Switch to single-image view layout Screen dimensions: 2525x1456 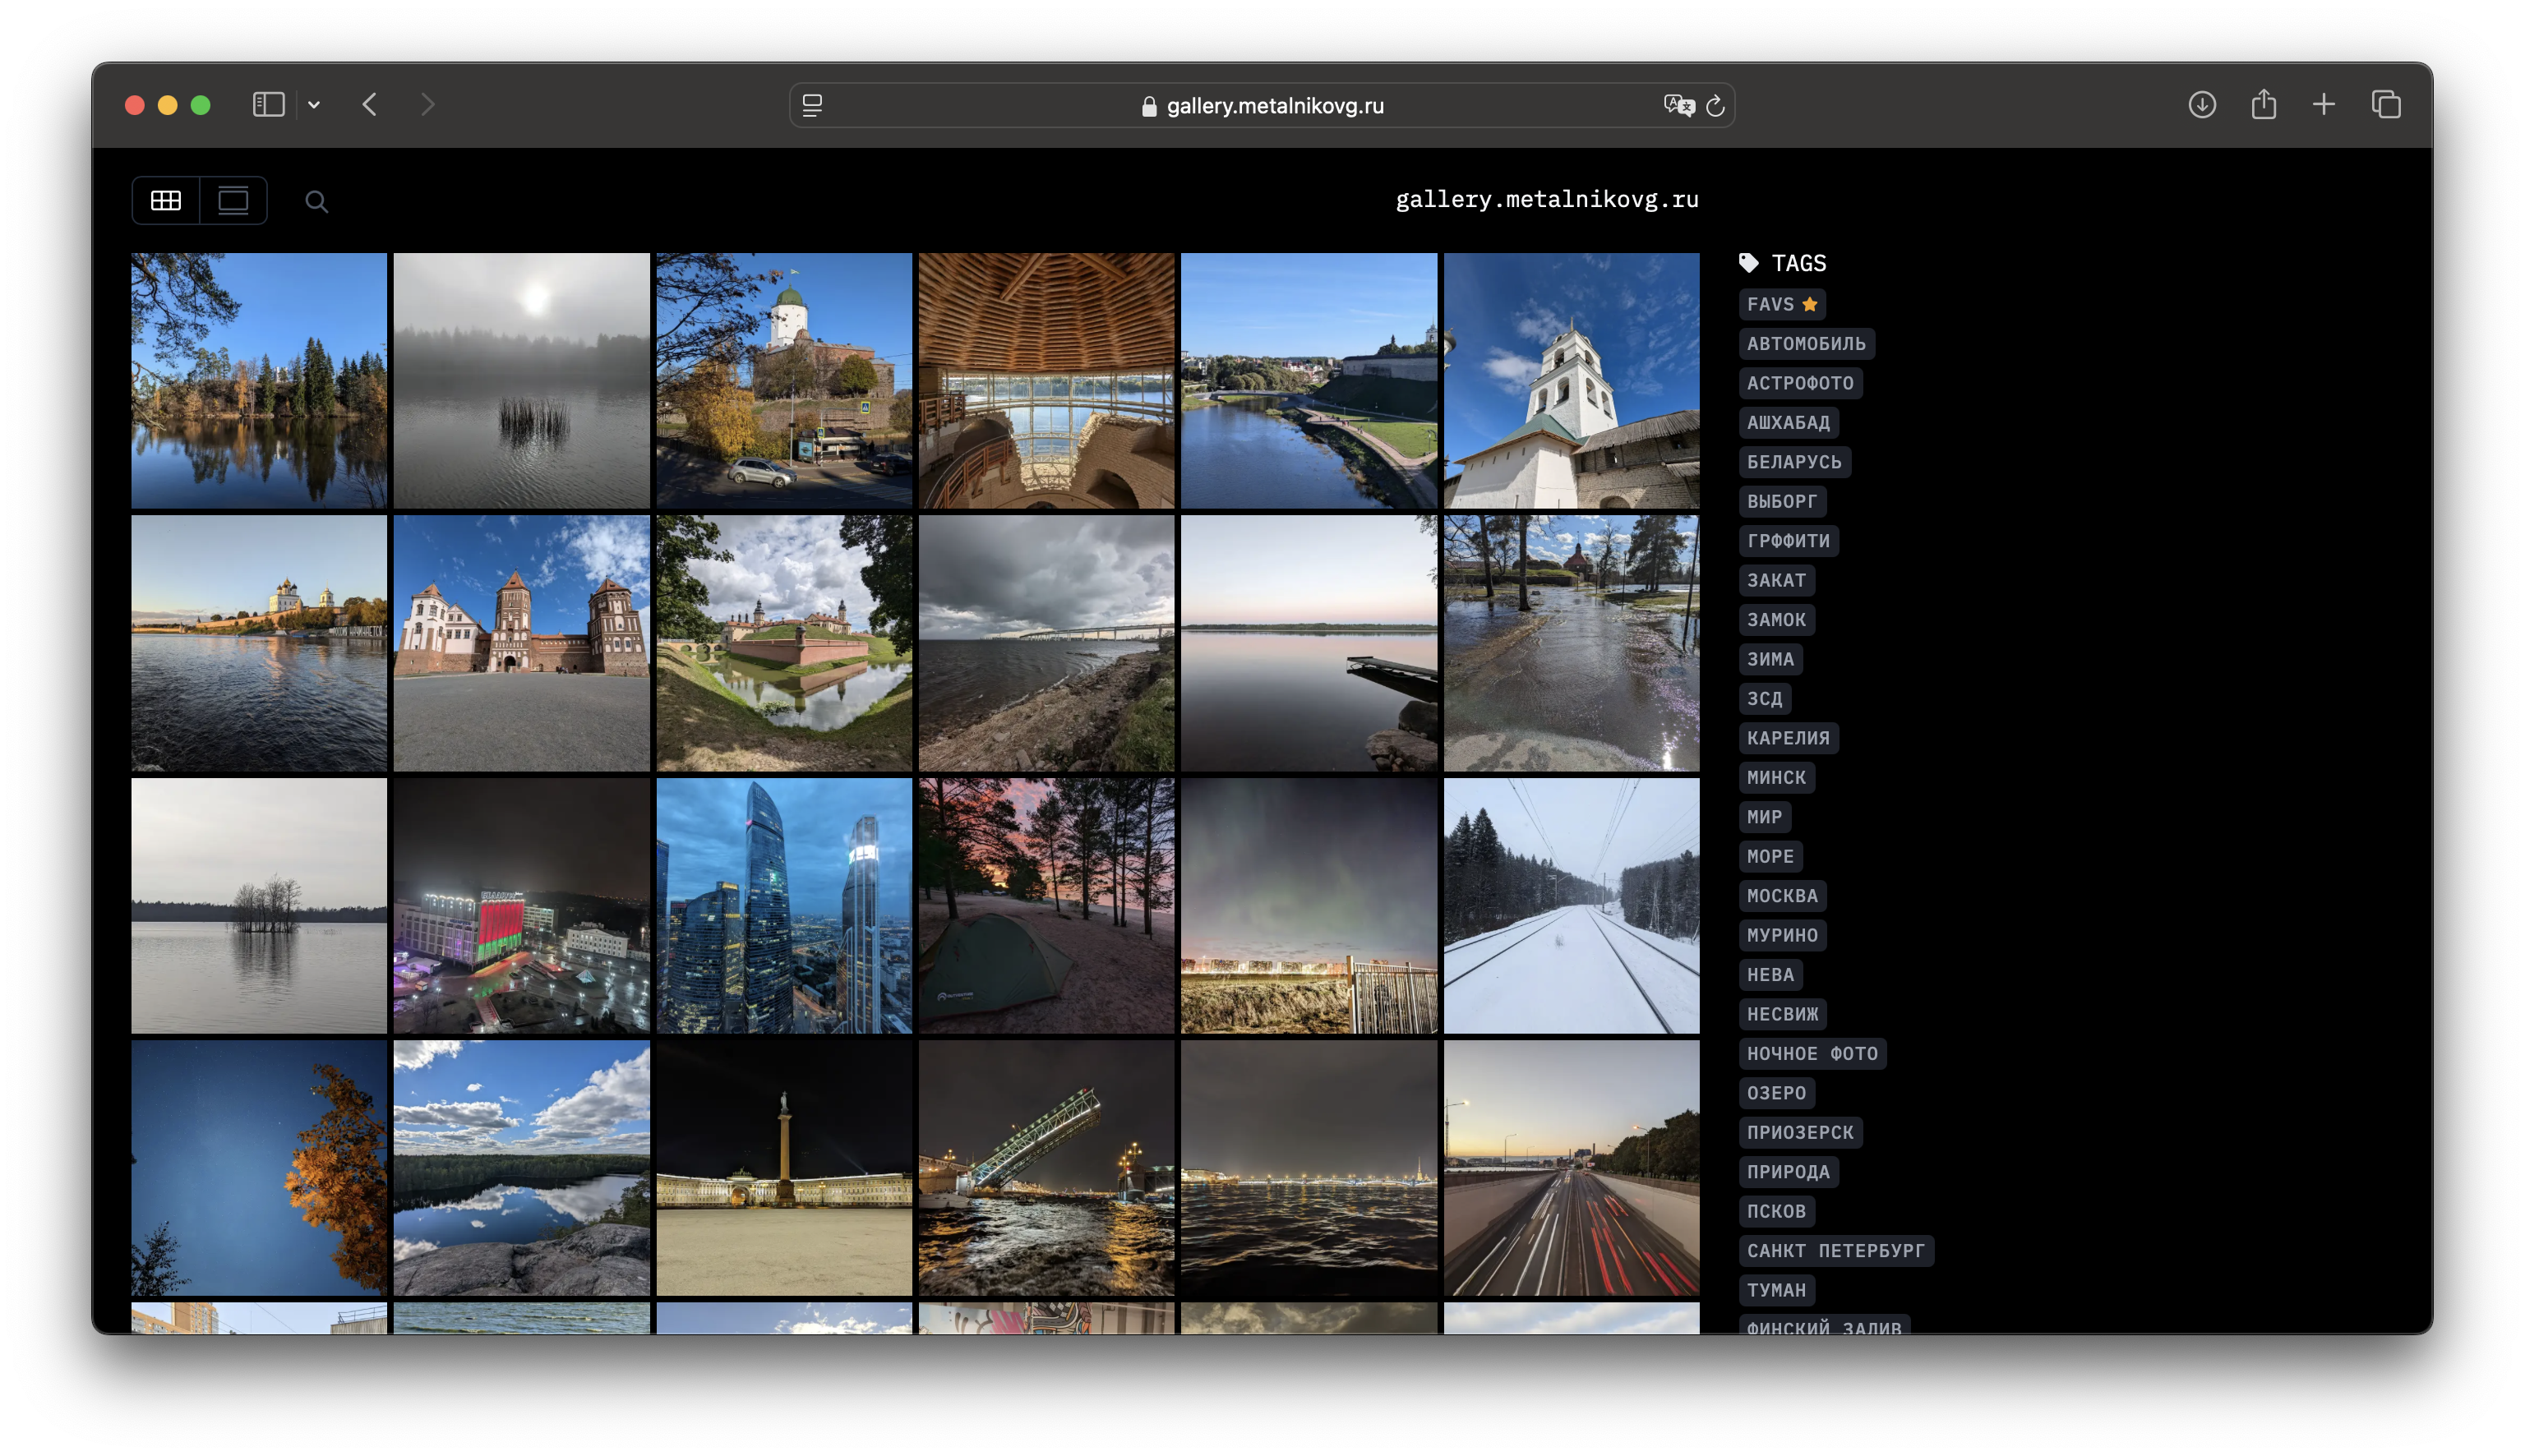[233, 201]
